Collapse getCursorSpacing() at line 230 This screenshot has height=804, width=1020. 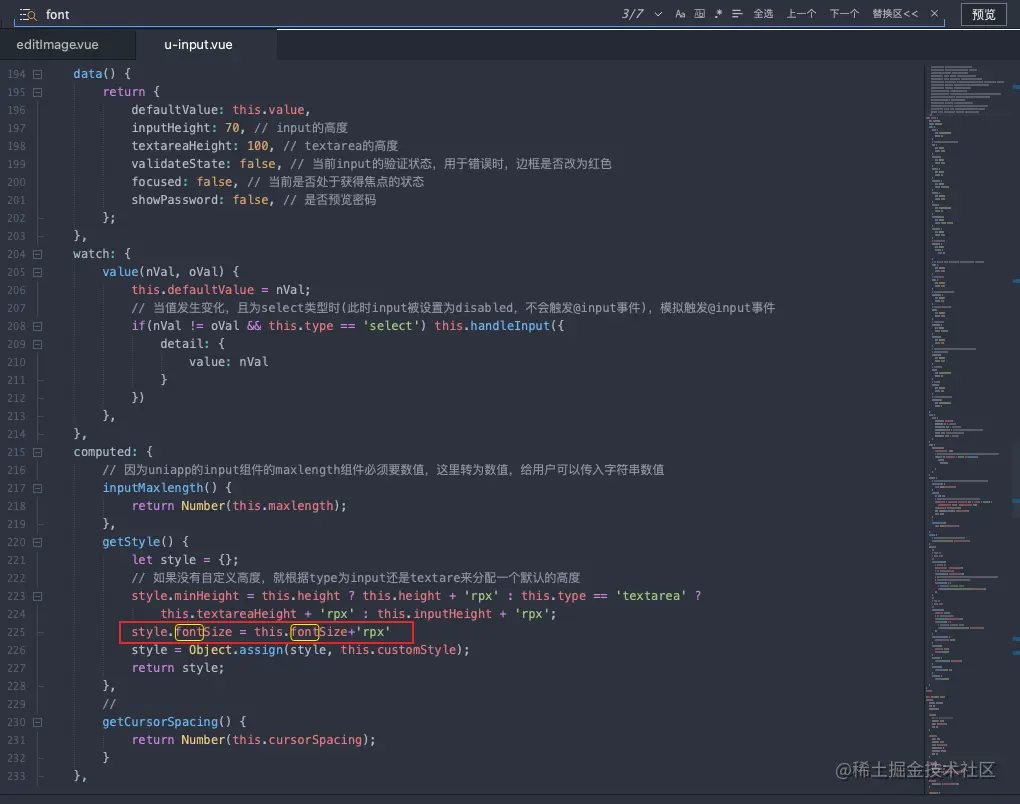point(38,722)
